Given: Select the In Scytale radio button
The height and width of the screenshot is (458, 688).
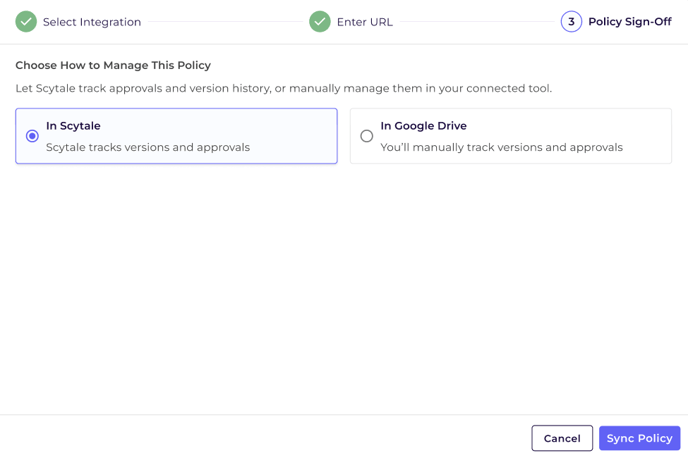Looking at the screenshot, I should coord(32,136).
